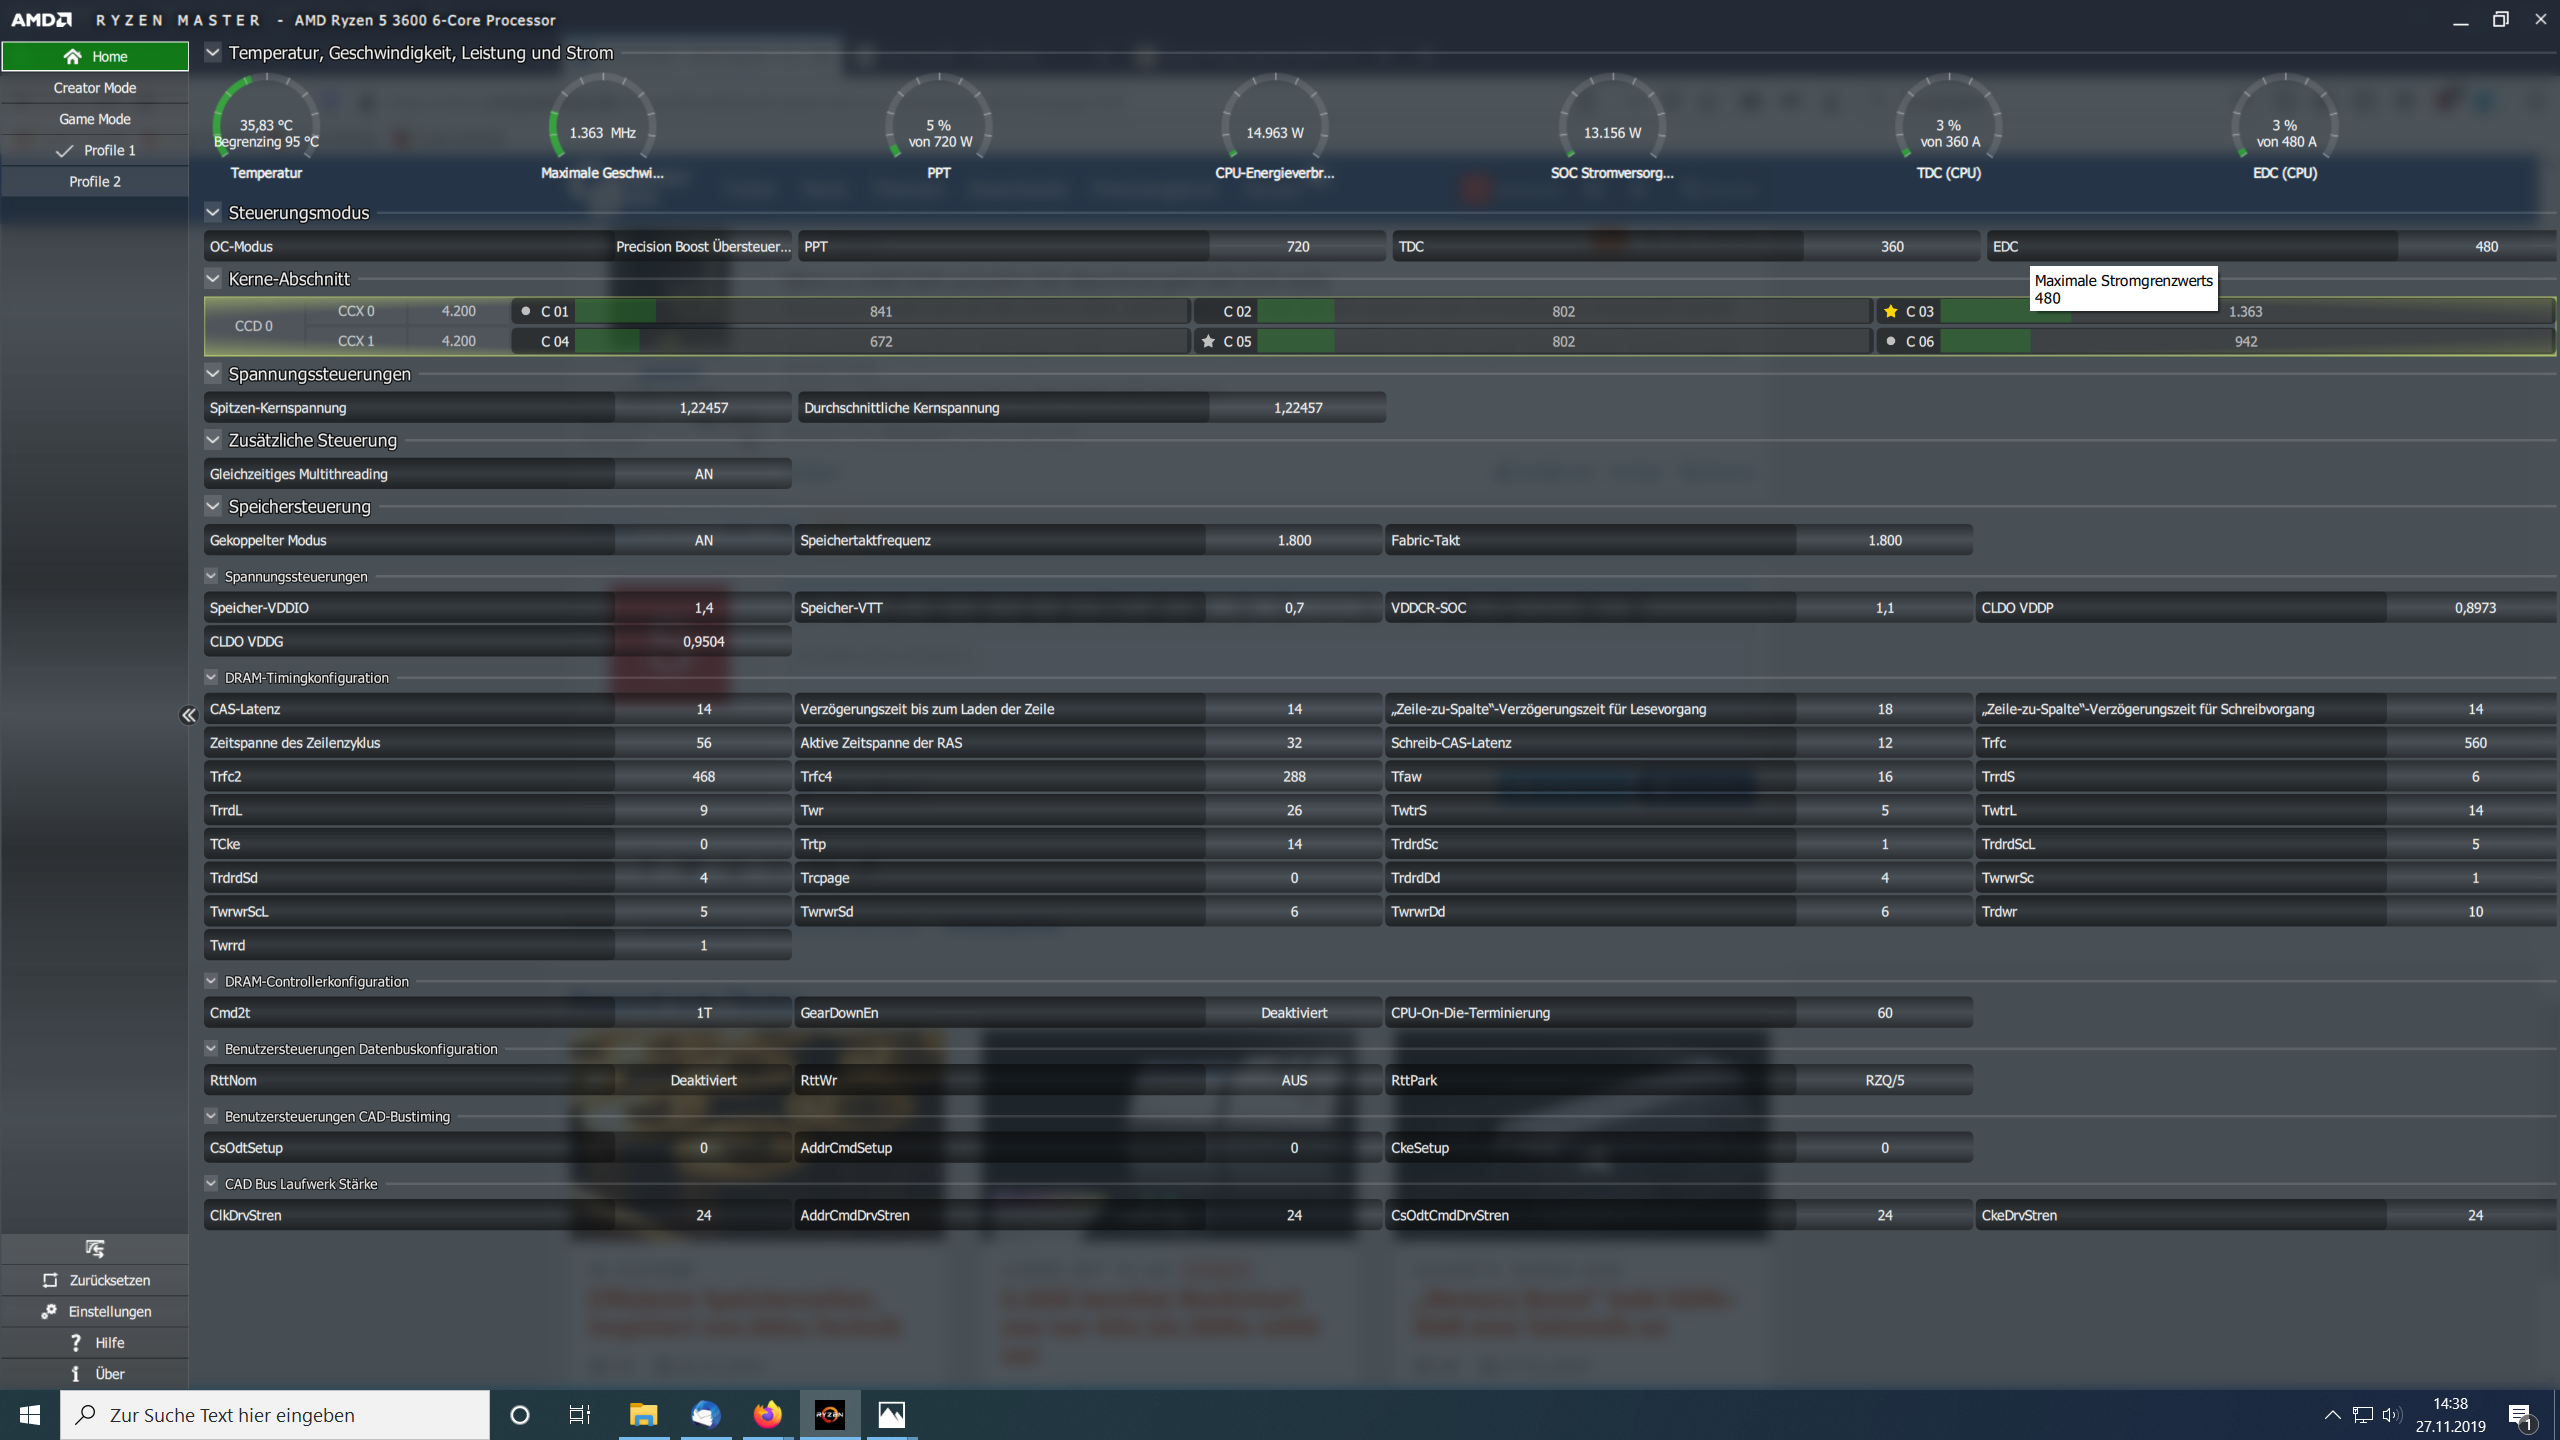Click the gold star on core C 03
Image resolution: width=2560 pixels, height=1440 pixels.
(1890, 311)
